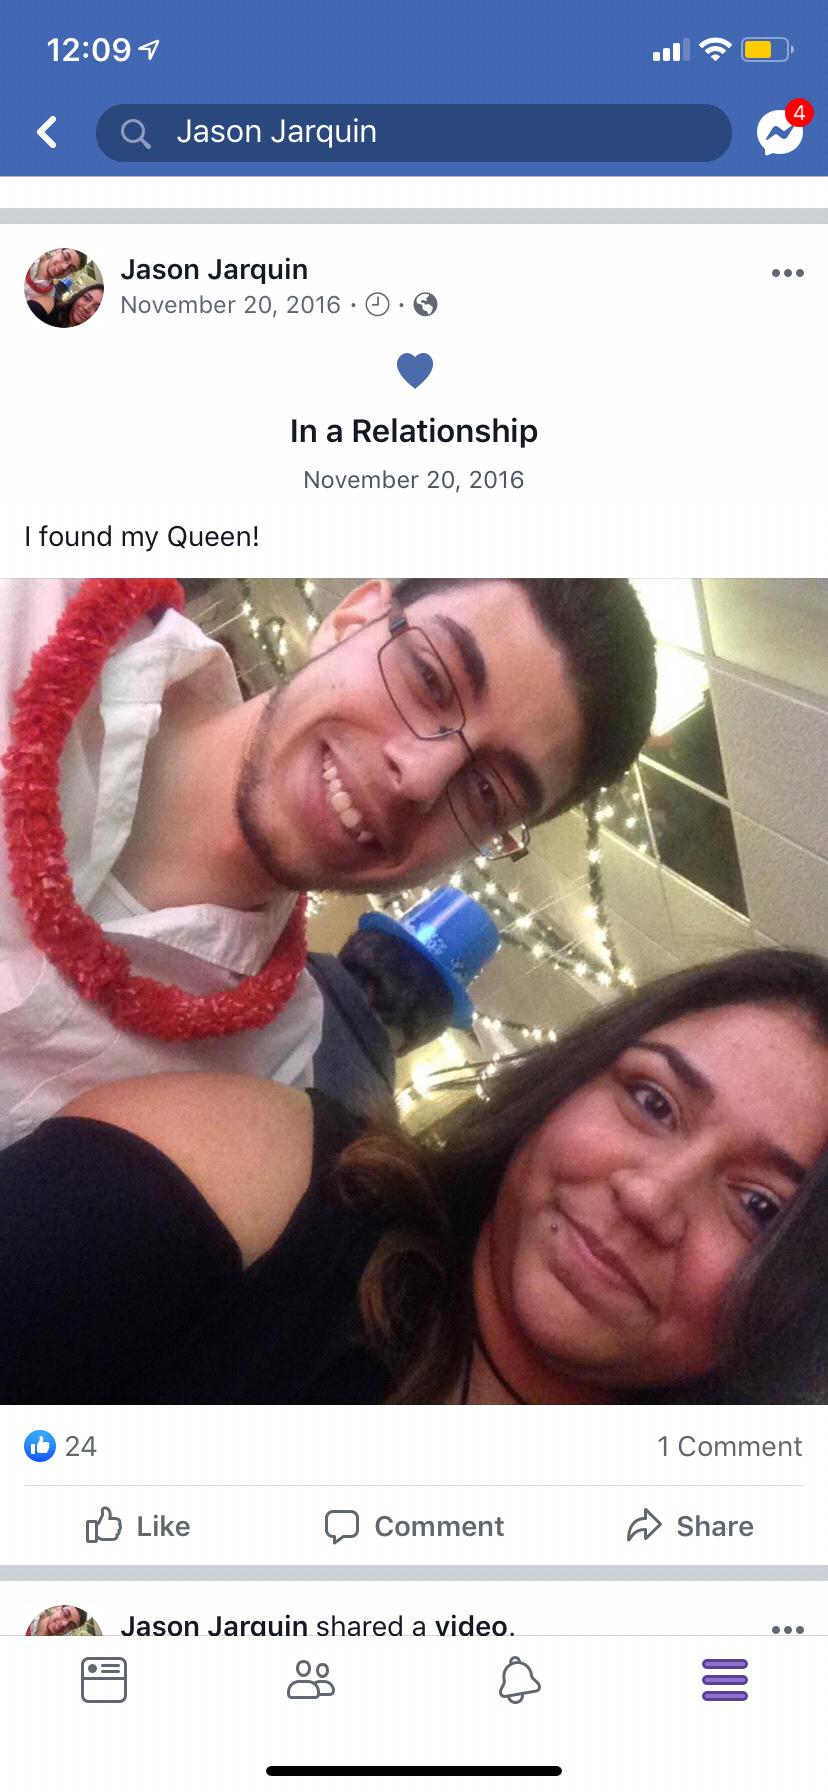828x1792 pixels.
Task: Tap the Jason Jarquin author name
Action: (214, 269)
